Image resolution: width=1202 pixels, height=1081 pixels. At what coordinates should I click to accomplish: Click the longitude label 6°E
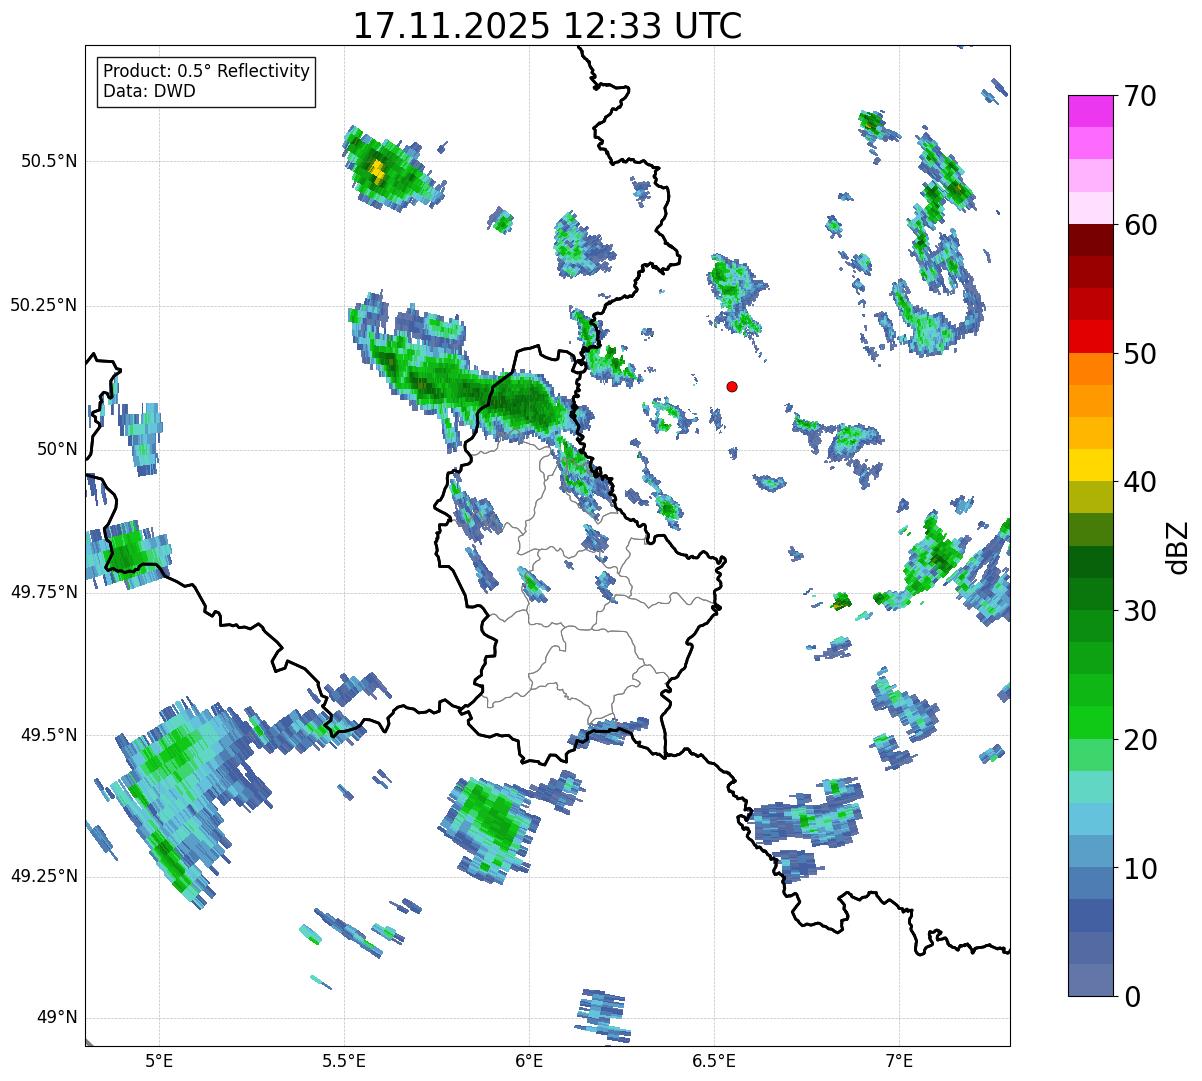529,1060
